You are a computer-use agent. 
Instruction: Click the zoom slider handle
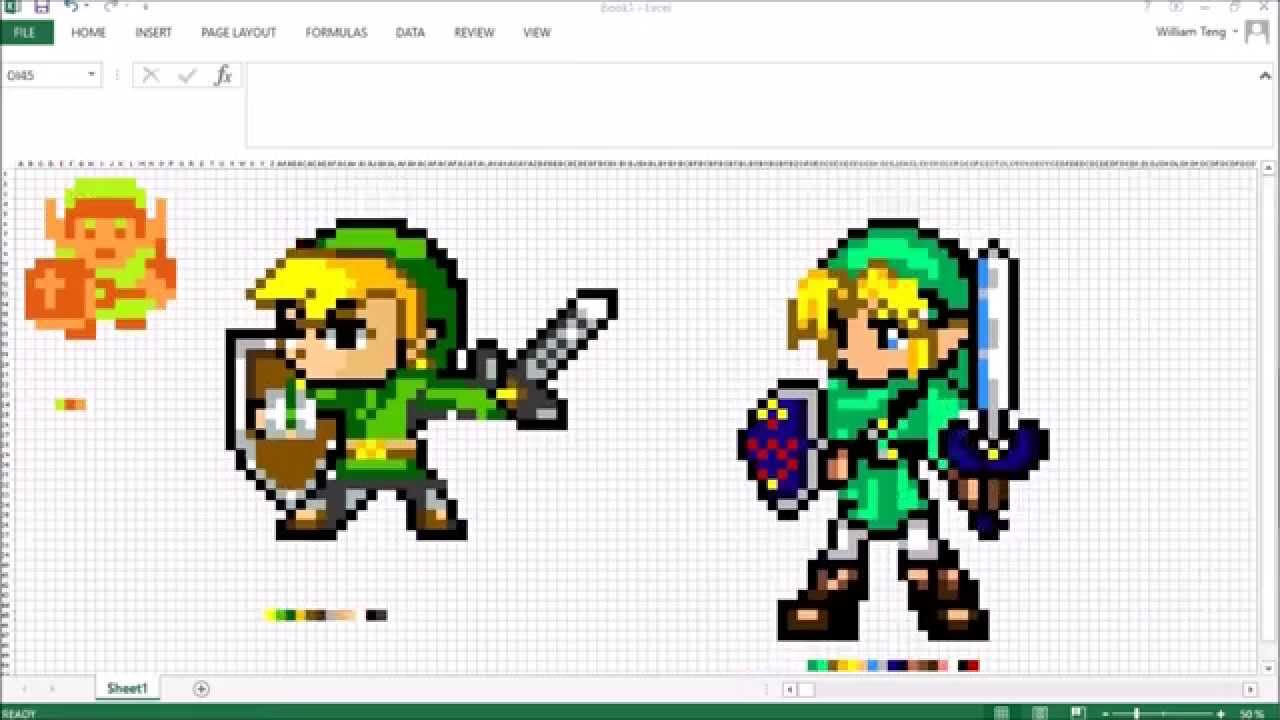1137,713
